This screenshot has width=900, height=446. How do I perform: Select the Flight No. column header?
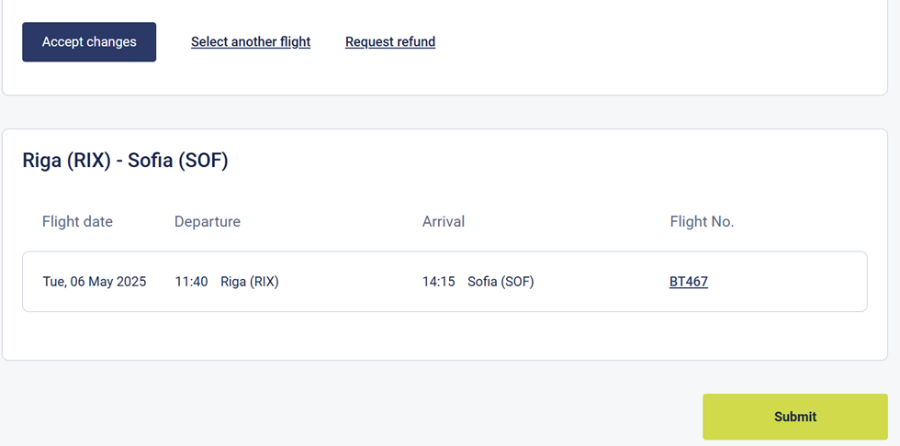702,222
